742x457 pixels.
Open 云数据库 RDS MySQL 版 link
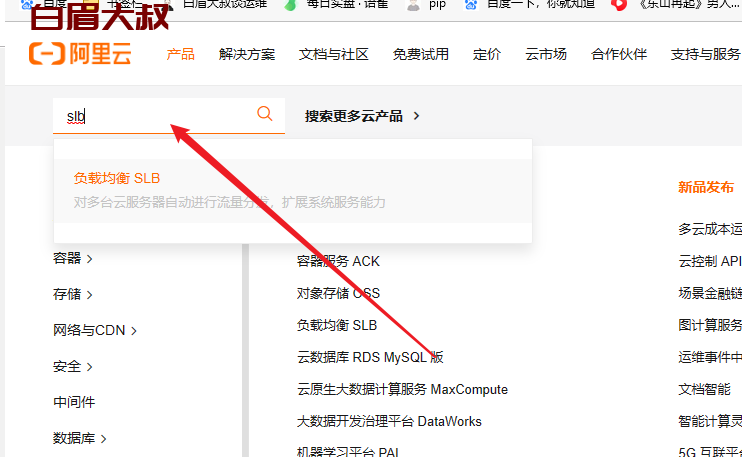click(370, 357)
